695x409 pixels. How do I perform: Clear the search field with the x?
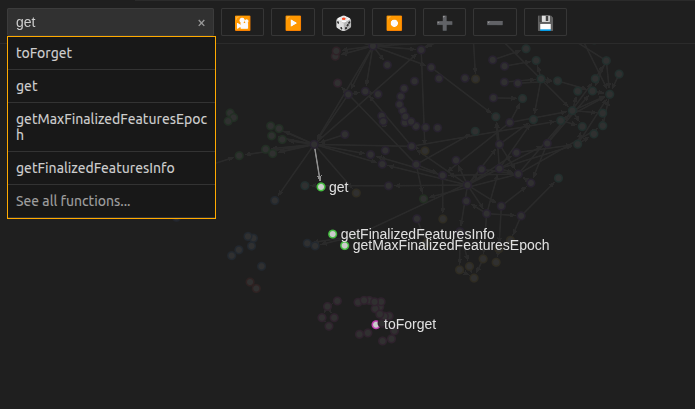(201, 23)
